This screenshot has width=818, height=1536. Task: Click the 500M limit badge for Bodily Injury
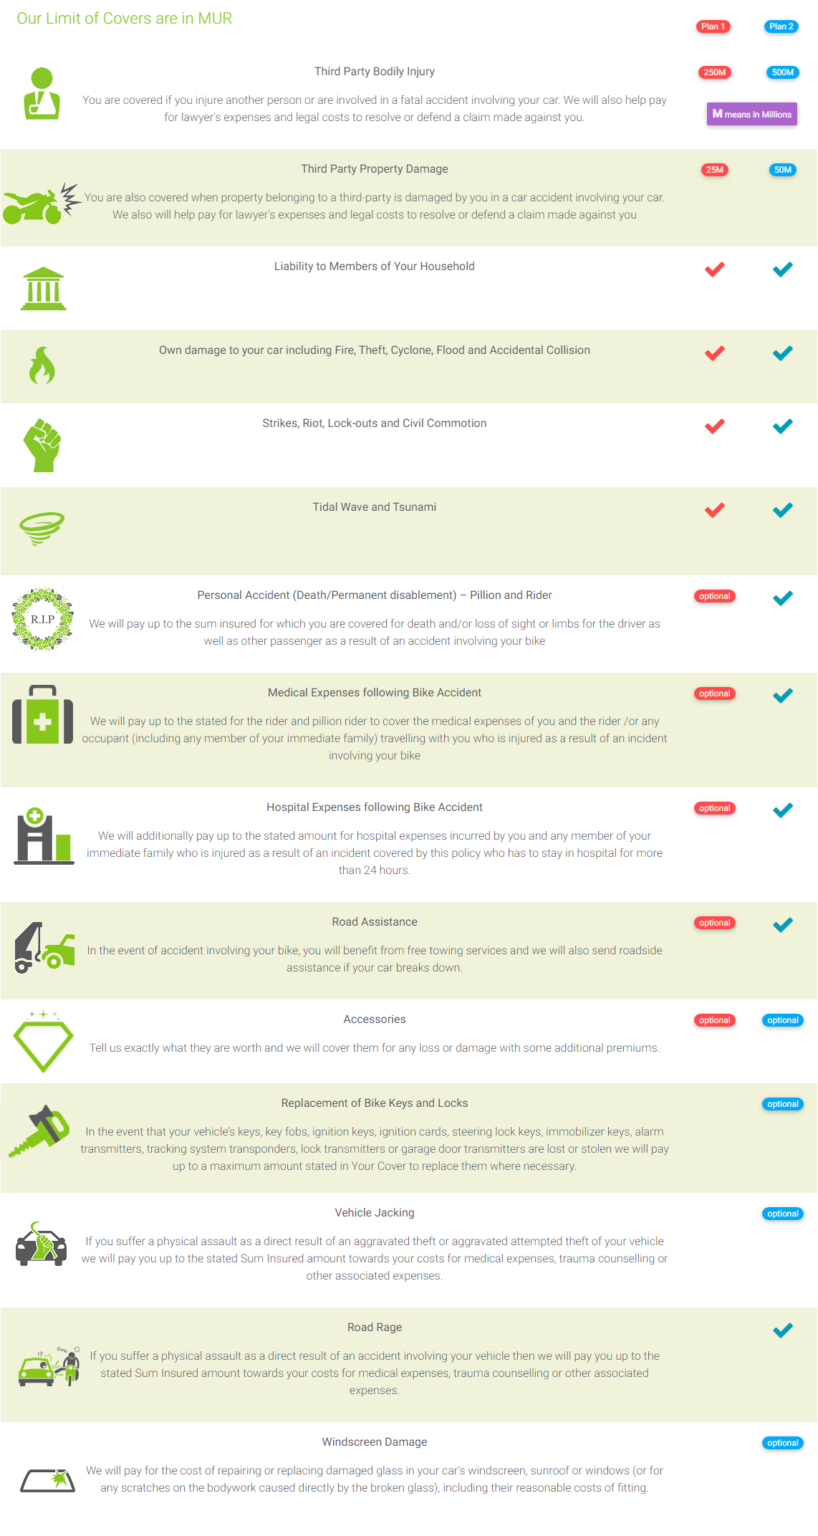782,72
